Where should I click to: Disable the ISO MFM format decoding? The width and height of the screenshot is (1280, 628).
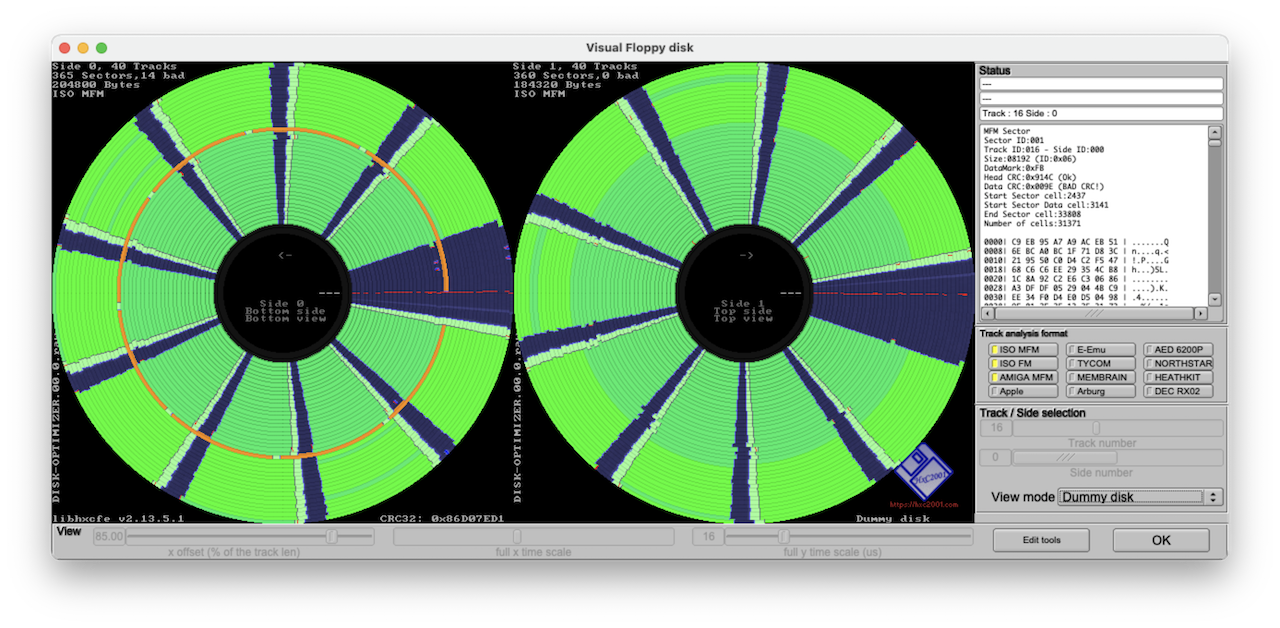click(1021, 349)
